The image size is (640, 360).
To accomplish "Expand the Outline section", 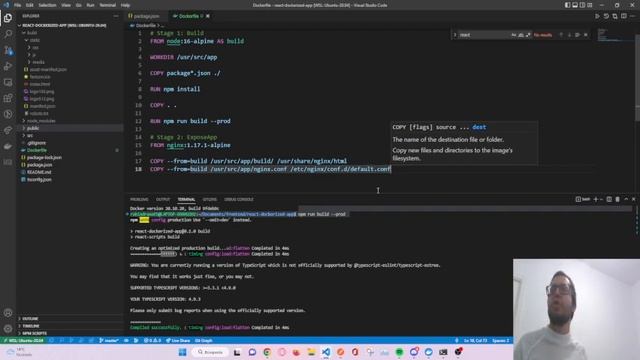I will 30,319.
